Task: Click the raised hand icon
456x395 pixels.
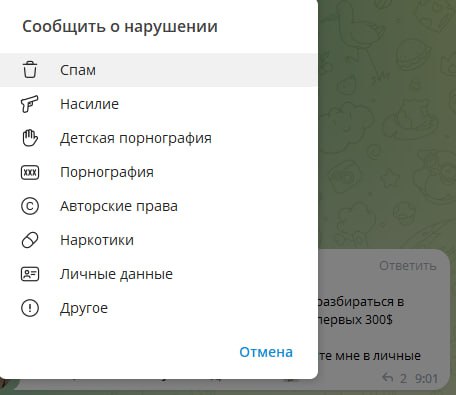Action: coord(30,138)
